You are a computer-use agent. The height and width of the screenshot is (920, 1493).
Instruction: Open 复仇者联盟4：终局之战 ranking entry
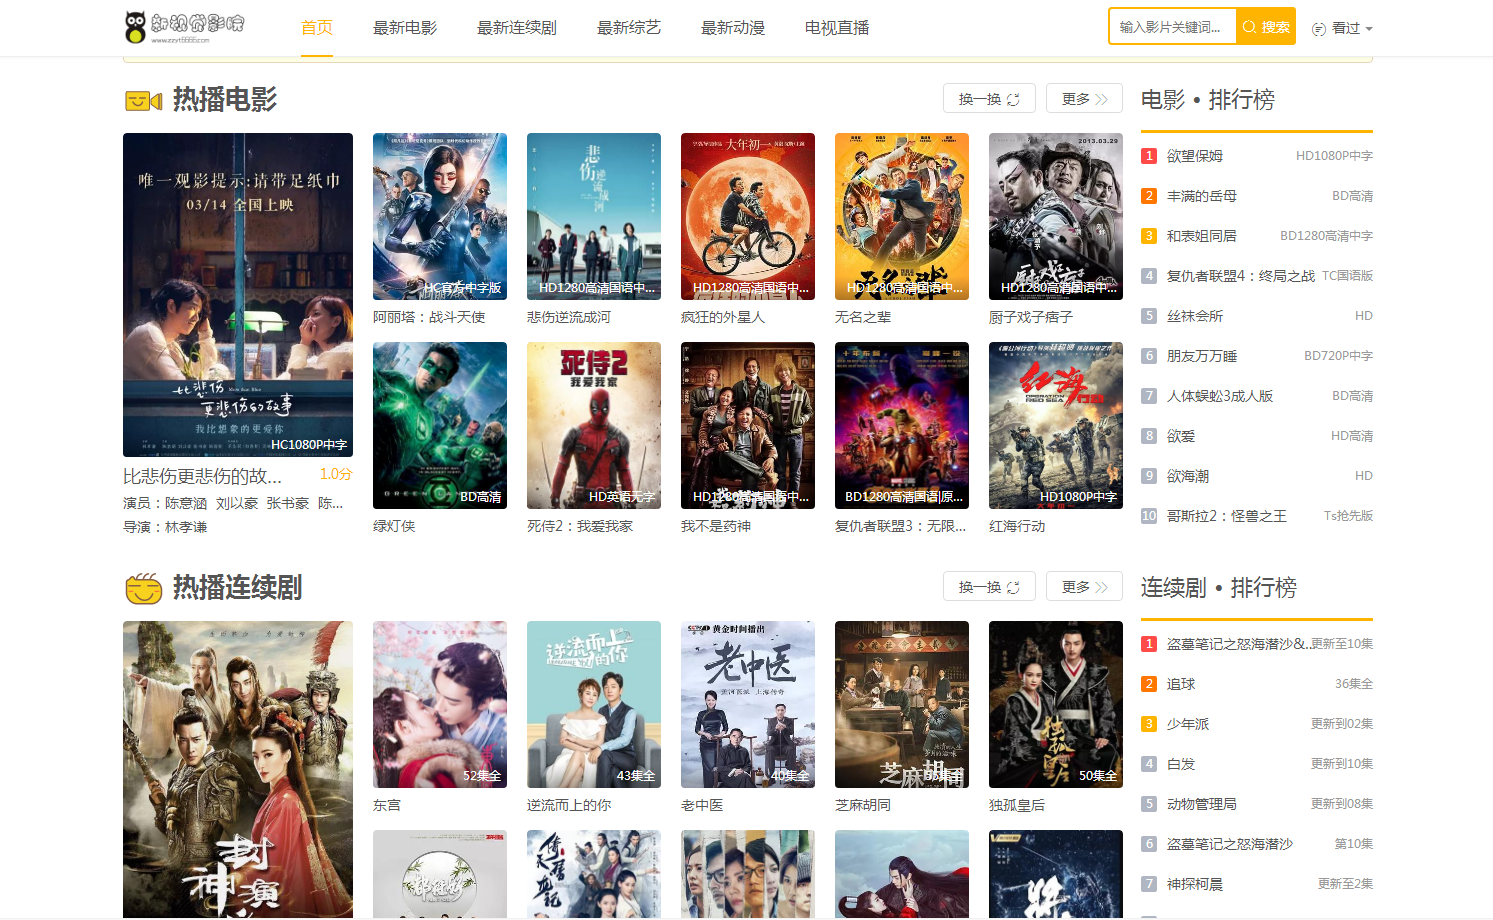click(1241, 276)
